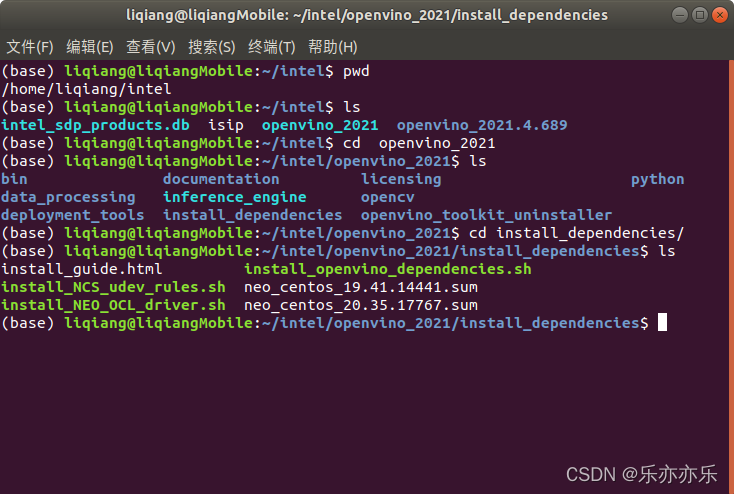
Task: Click the opencv directory name
Action: click(387, 197)
